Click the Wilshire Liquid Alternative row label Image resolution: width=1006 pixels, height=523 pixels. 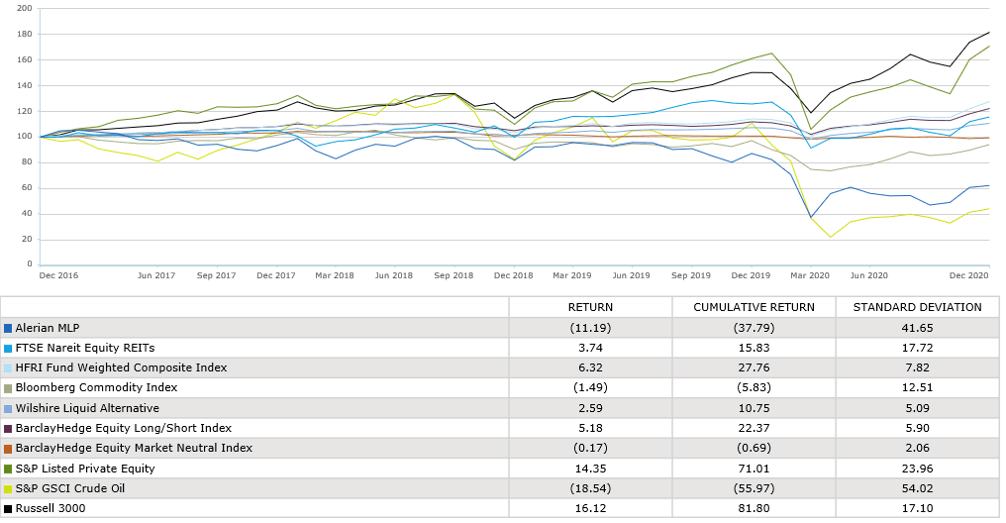(x=87, y=407)
